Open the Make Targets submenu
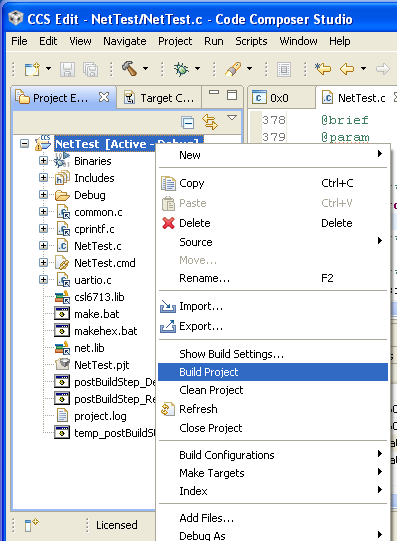Screen dimensions: 397x541 tap(273, 473)
